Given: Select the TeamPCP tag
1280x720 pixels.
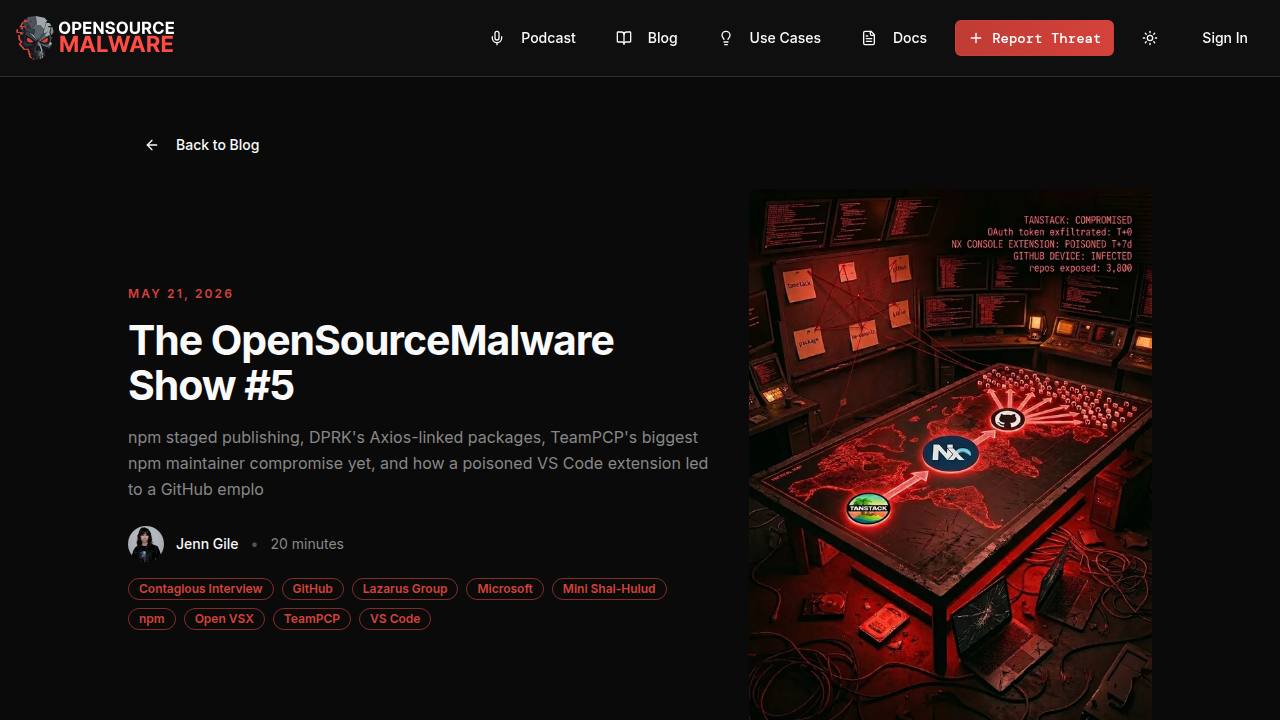Looking at the screenshot, I should pyautogui.click(x=312, y=619).
